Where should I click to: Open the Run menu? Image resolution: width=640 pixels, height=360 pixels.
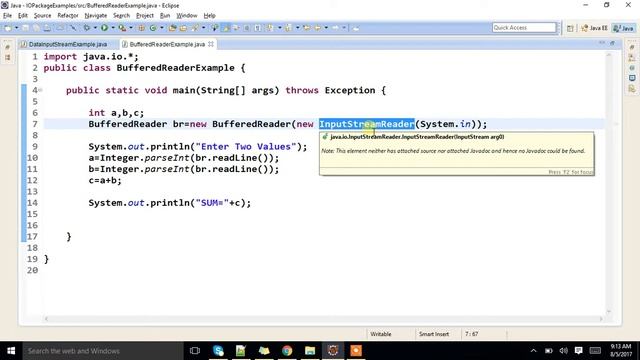coord(165,16)
